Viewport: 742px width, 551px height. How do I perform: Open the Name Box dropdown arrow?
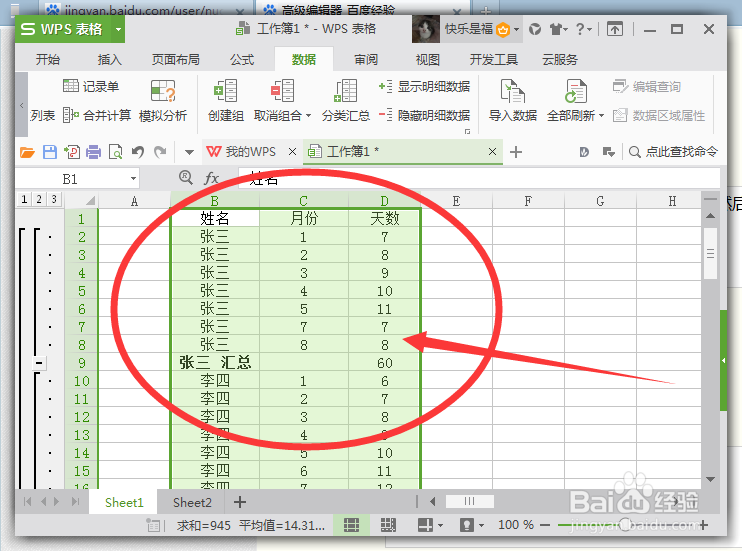(133, 178)
